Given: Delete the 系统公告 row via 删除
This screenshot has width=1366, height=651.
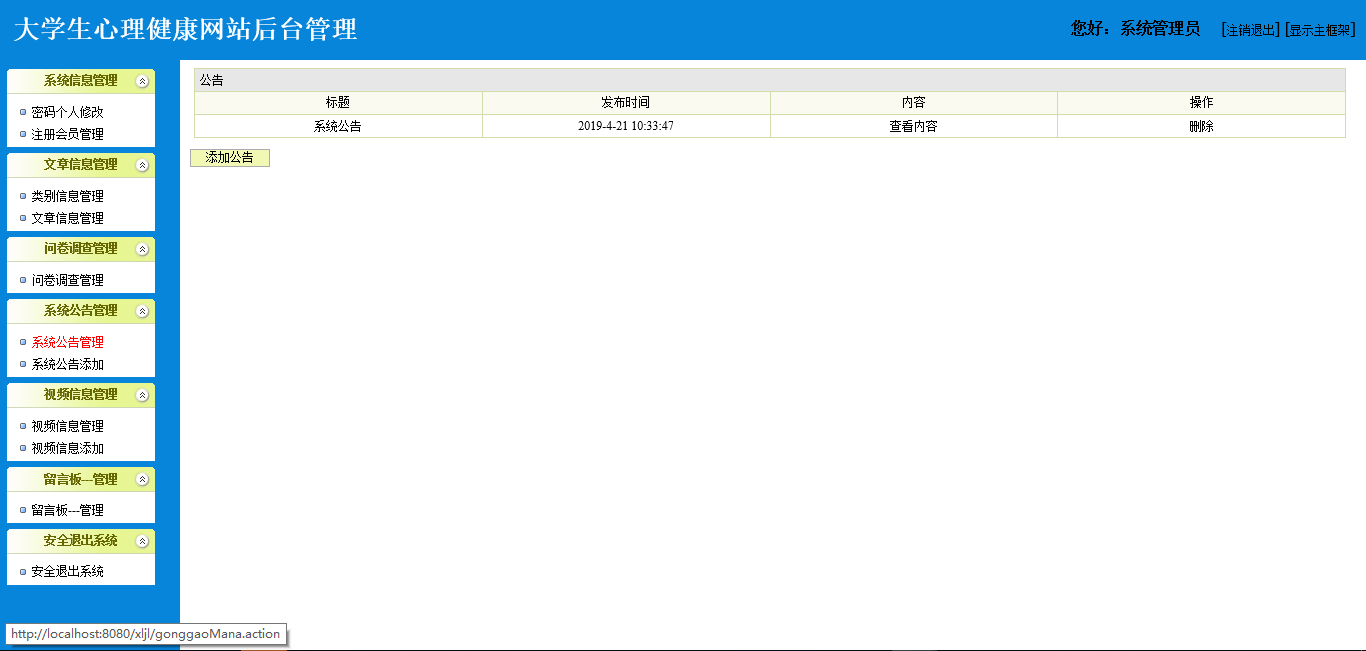Looking at the screenshot, I should [x=1202, y=127].
